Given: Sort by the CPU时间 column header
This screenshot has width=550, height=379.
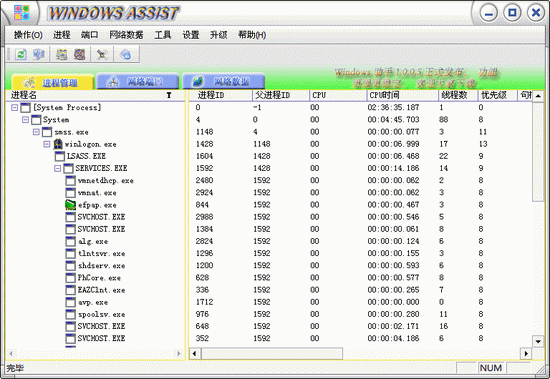Looking at the screenshot, I should click(x=402, y=95).
